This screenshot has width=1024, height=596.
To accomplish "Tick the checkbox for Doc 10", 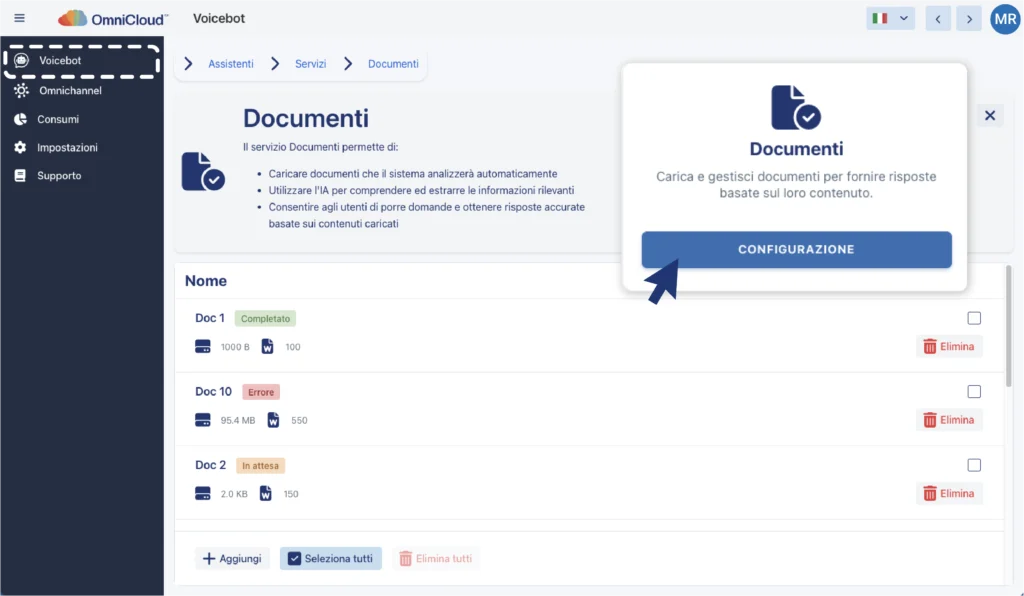I will [974, 392].
